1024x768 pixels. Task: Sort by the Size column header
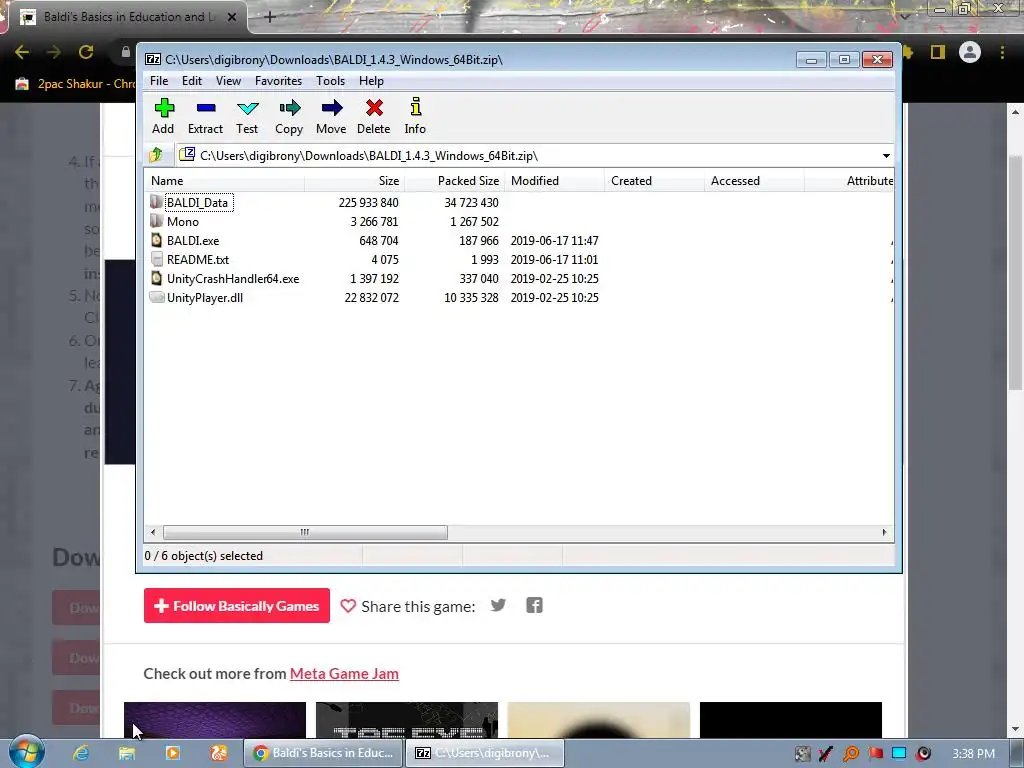pyautogui.click(x=354, y=181)
